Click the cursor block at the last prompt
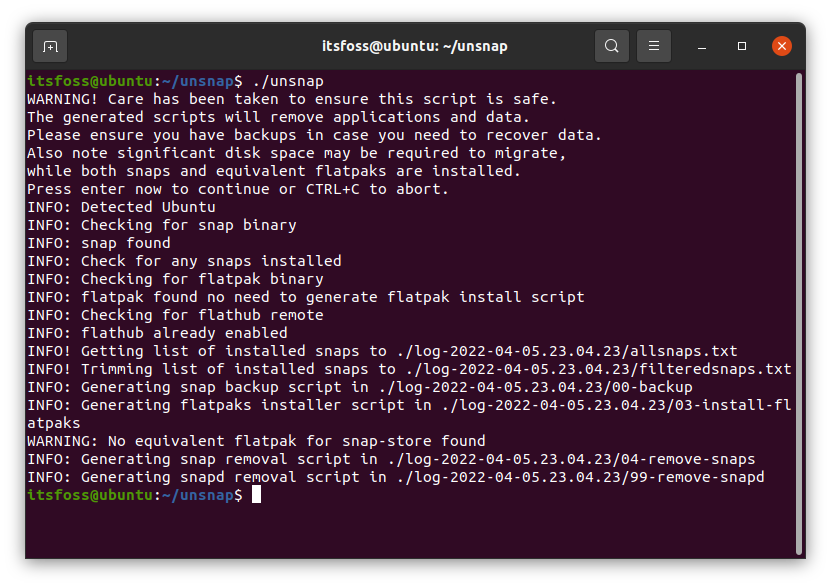 point(256,495)
